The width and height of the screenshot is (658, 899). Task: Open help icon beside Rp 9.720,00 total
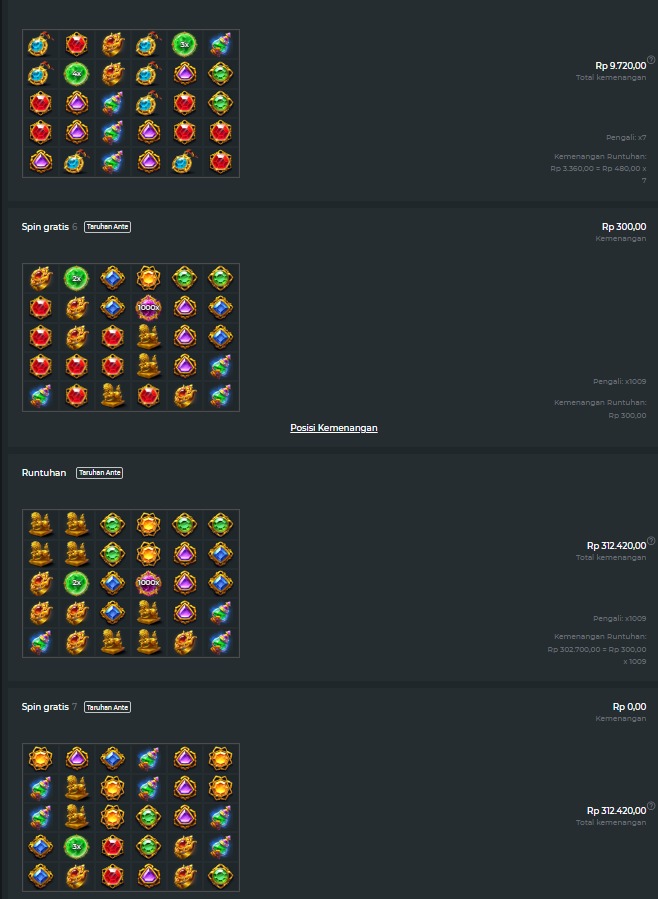[651, 60]
